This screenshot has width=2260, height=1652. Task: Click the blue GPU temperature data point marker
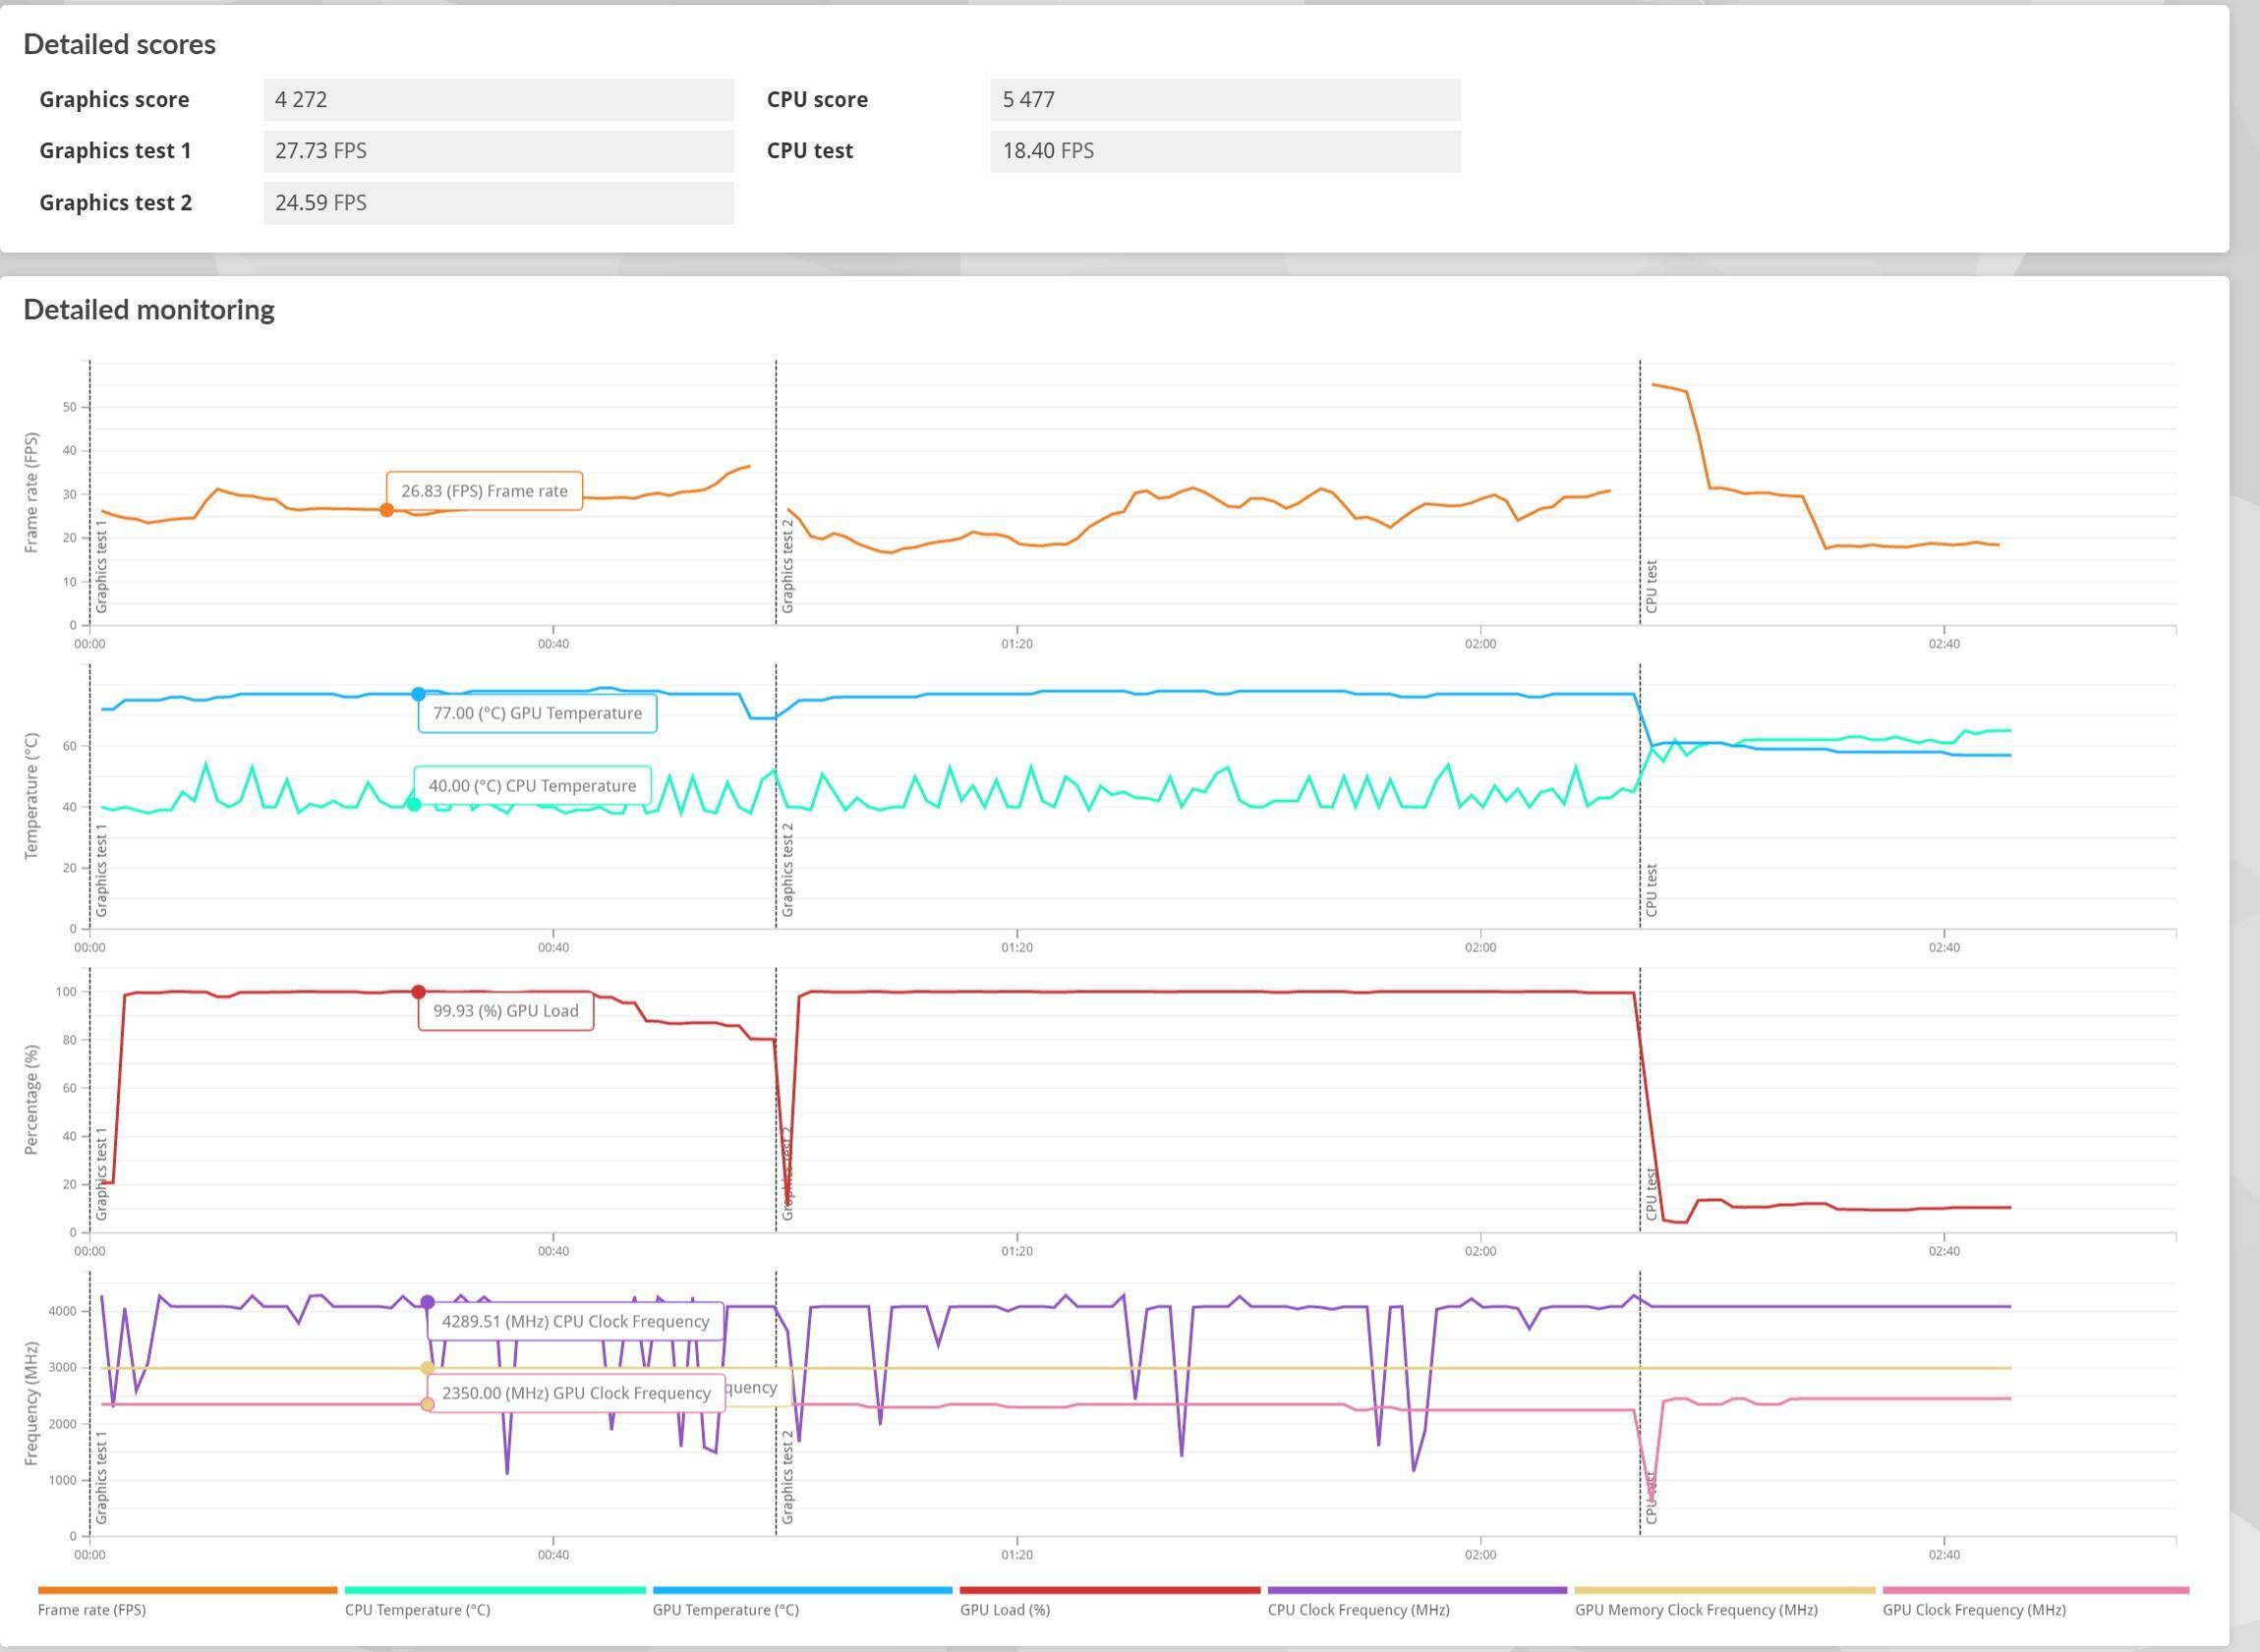pos(418,694)
